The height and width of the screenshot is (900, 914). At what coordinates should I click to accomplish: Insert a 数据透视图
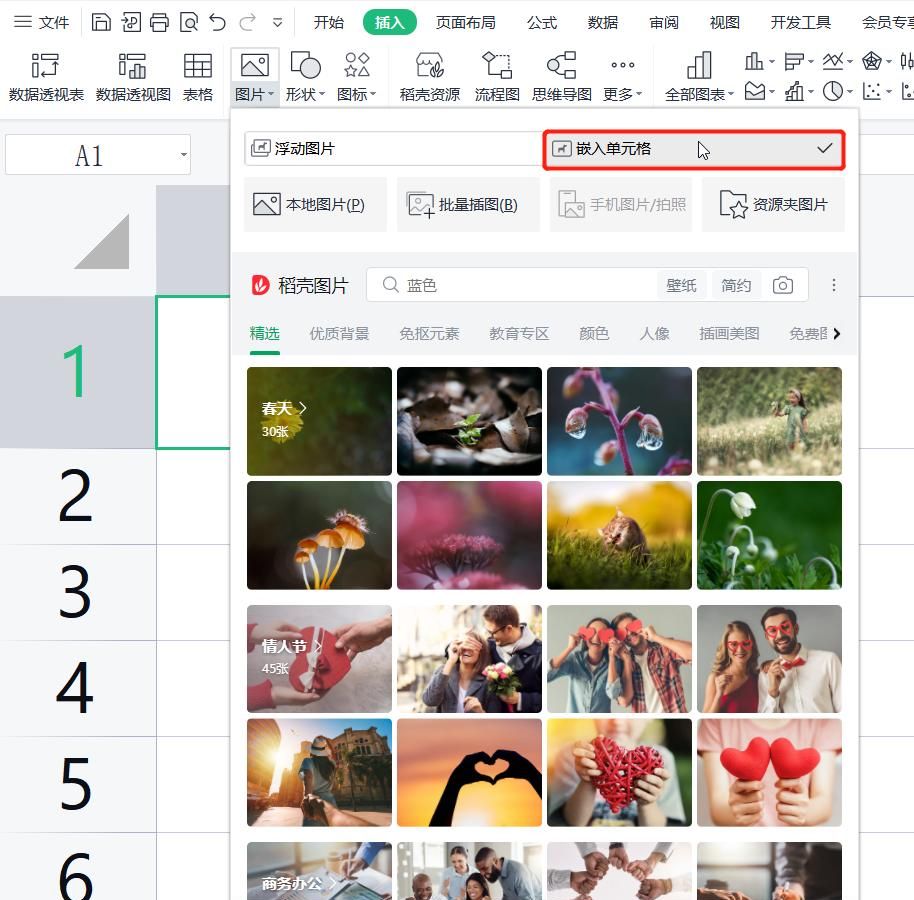tap(133, 77)
